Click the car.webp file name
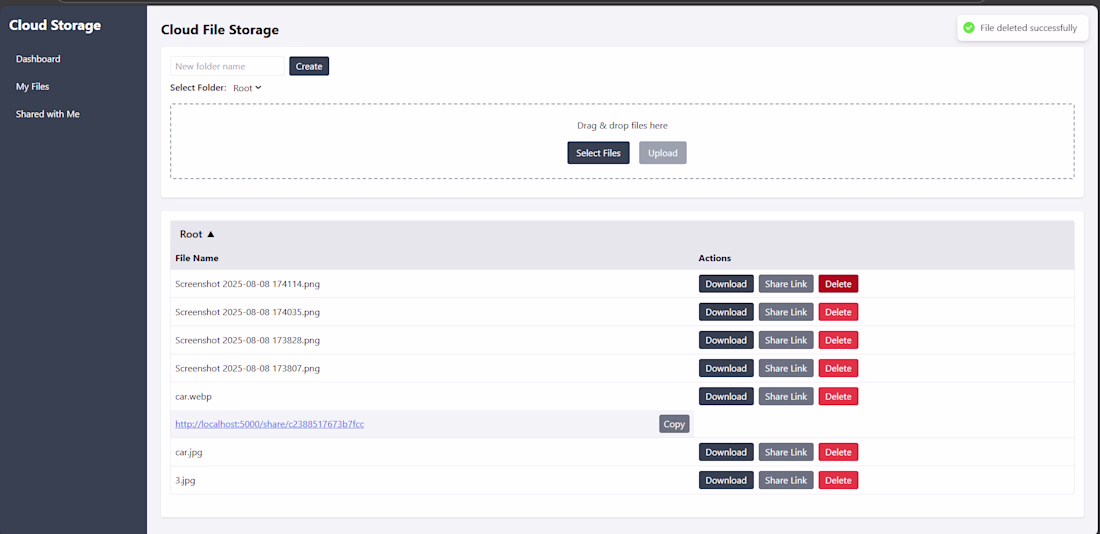This screenshot has height=534, width=1100. (194, 396)
